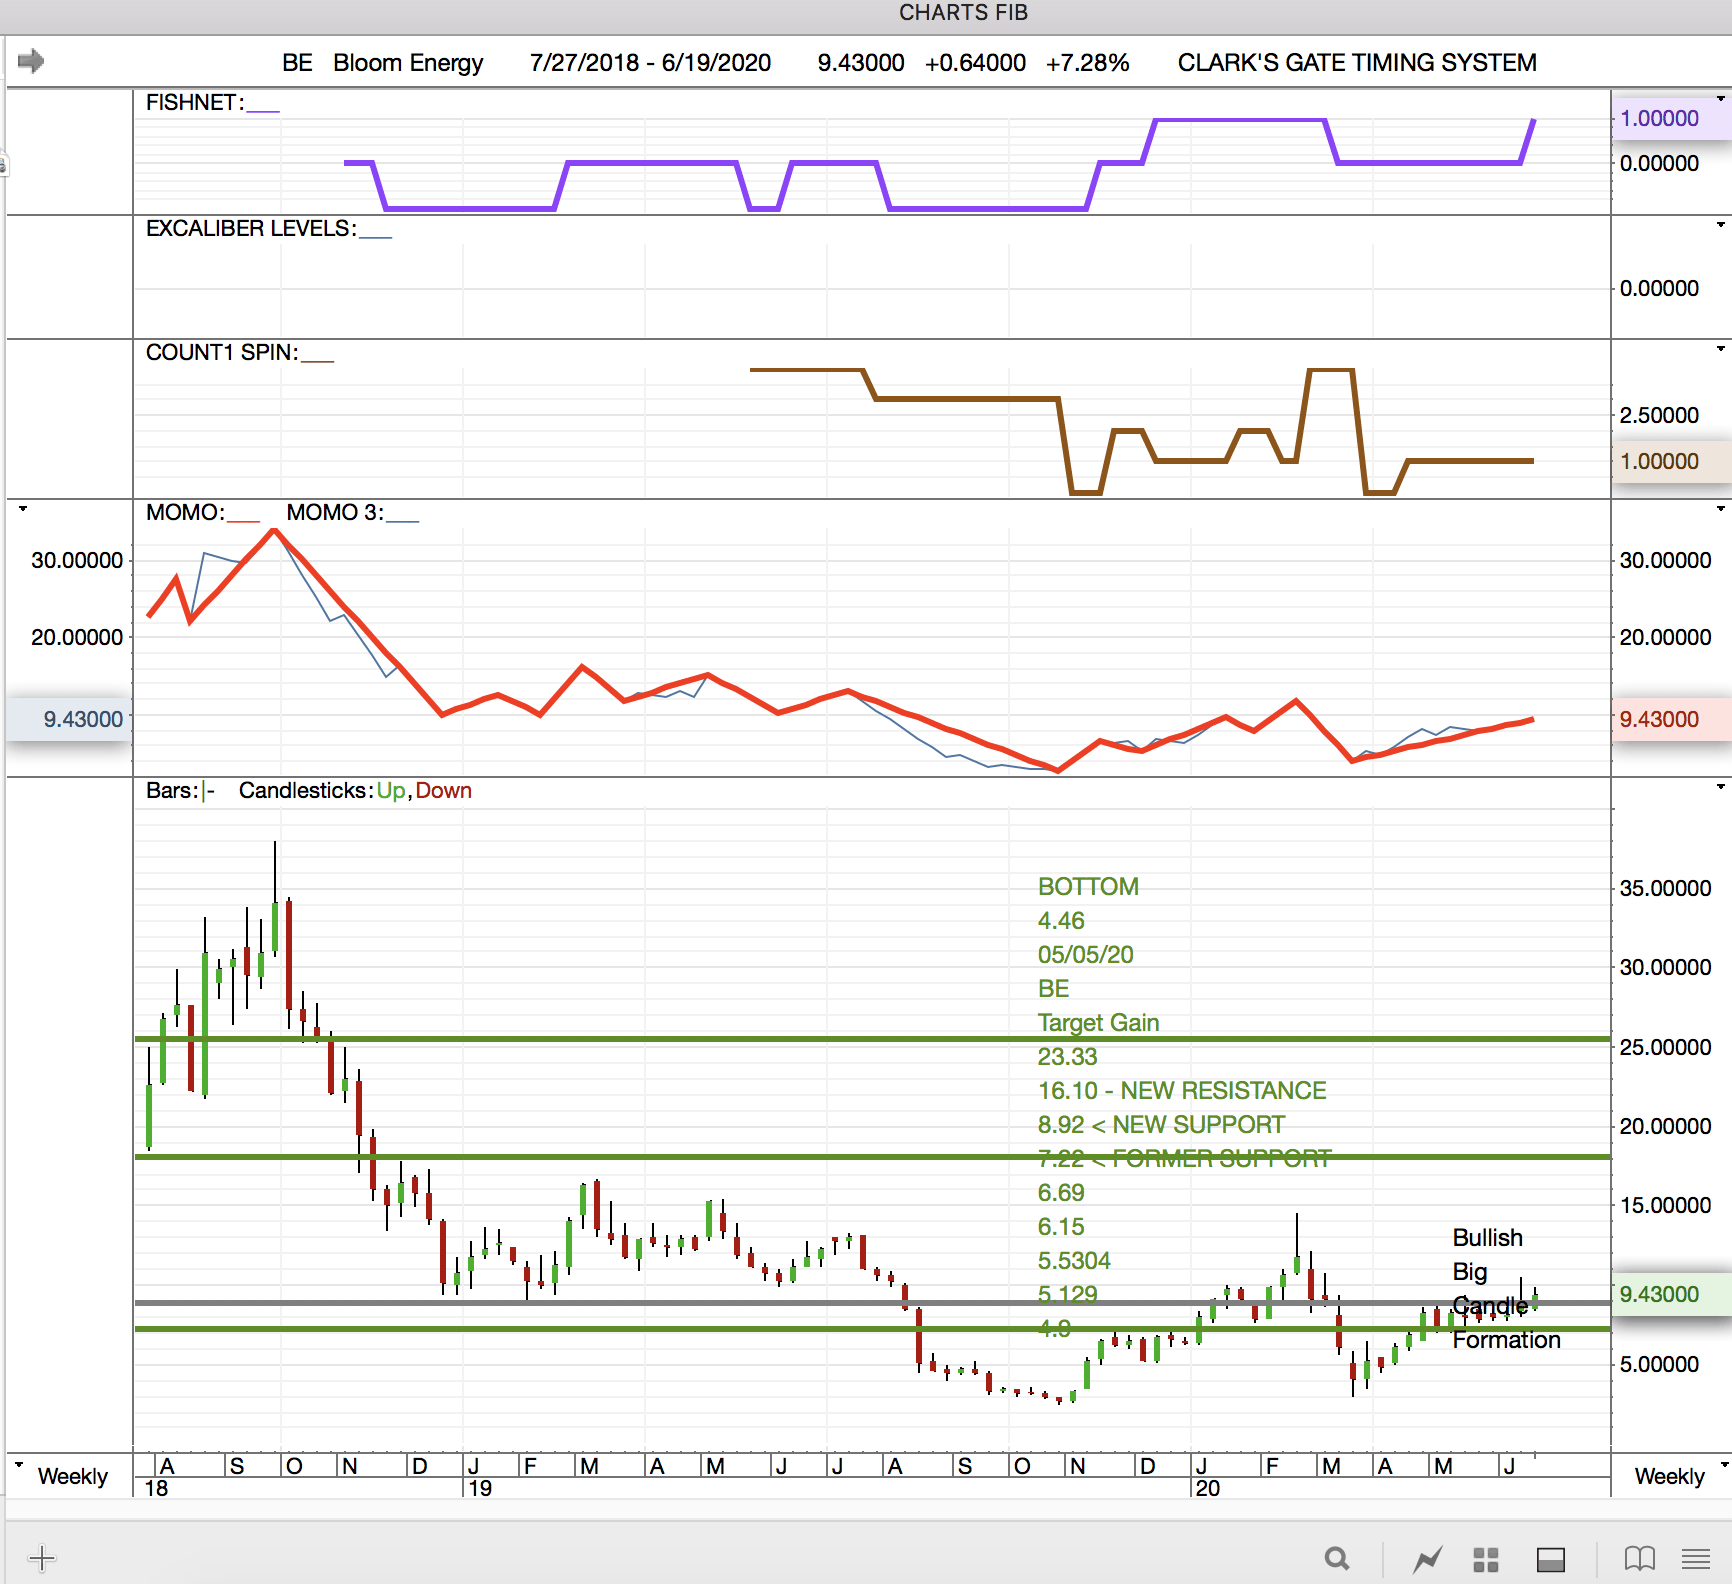Screen dimensions: 1732x1584
Task: Open the MOMO pane right-side dropdown arrow
Action: (1720, 509)
